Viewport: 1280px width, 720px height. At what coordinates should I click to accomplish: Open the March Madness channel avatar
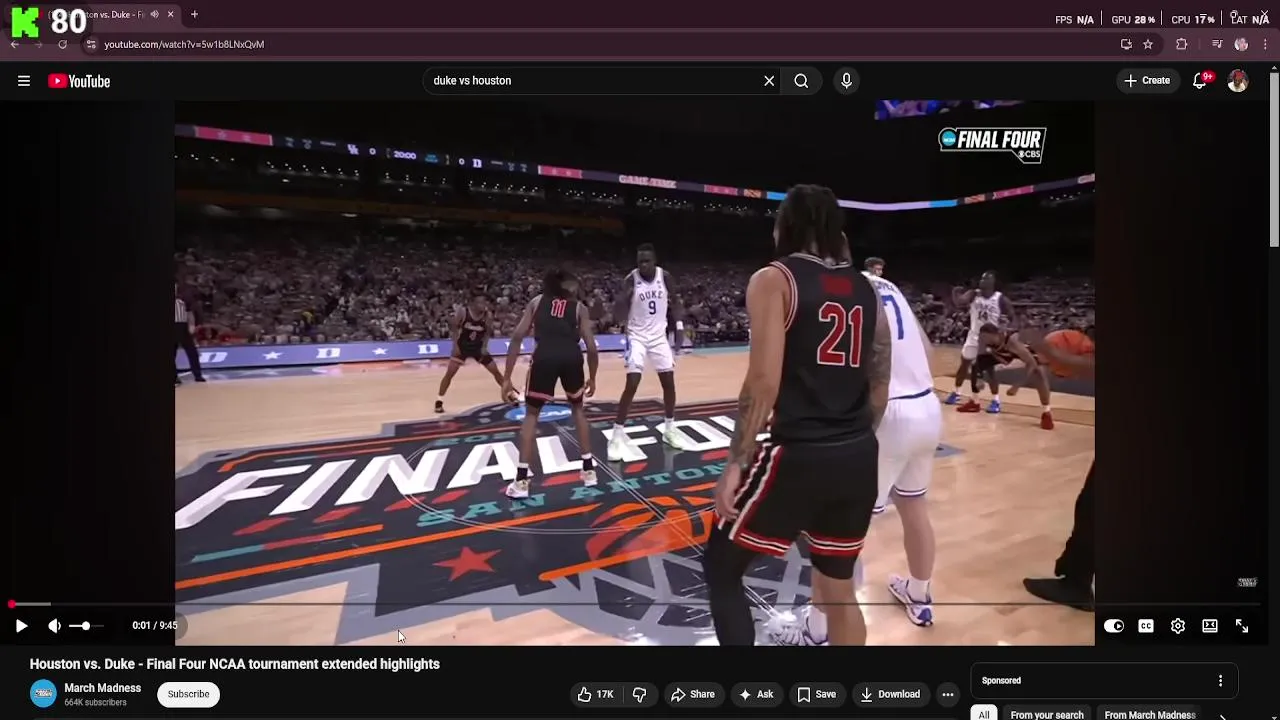[x=43, y=694]
